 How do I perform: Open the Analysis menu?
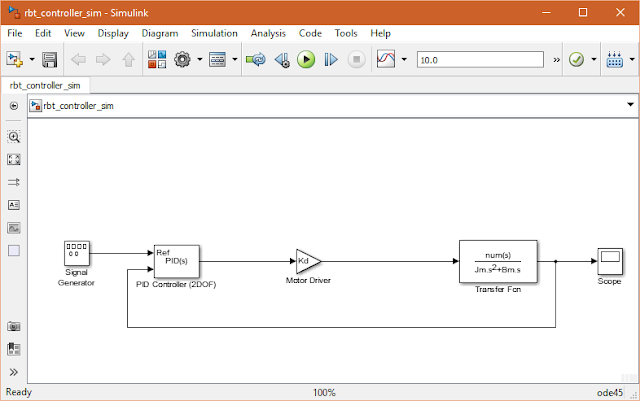268,33
